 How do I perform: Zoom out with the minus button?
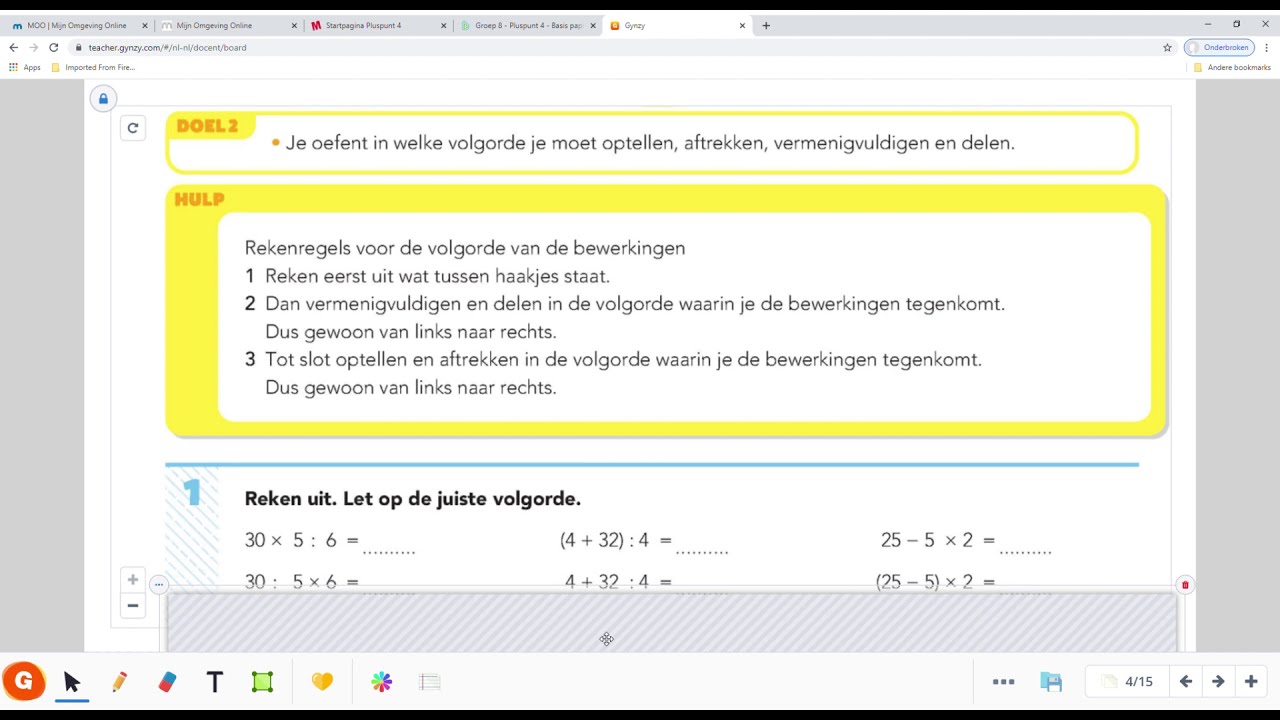[132, 605]
